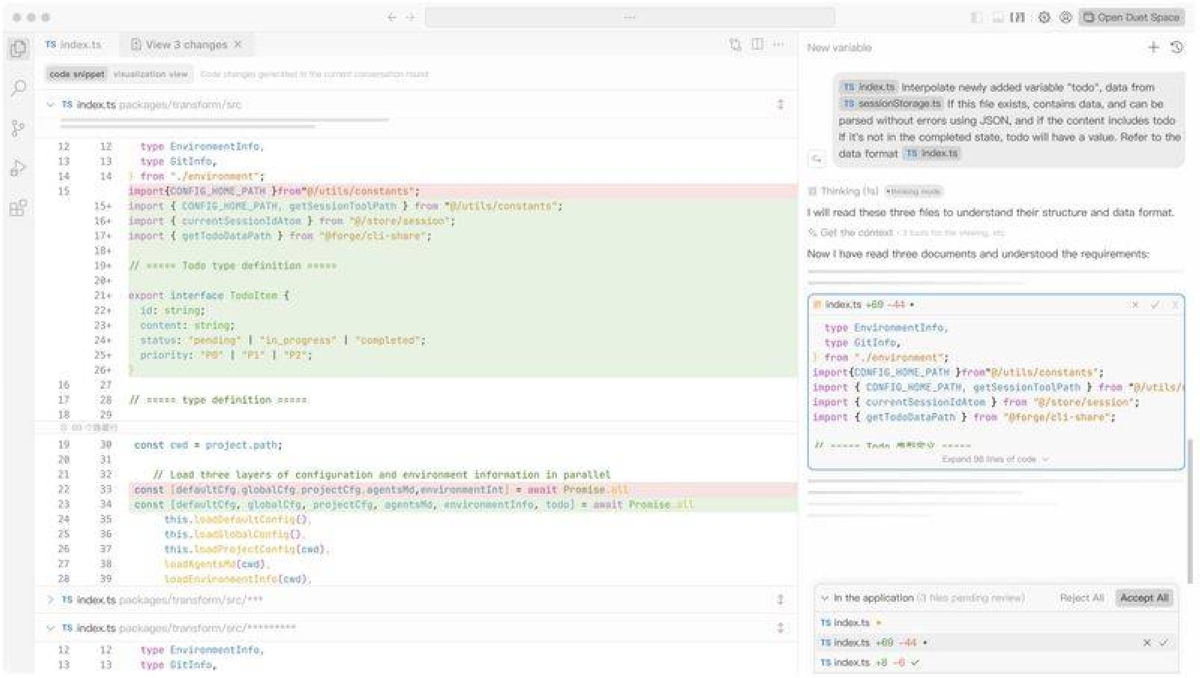The width and height of the screenshot is (1200, 678).
Task: Click the compare-changes icon in the editor toolbar
Action: (x=736, y=45)
